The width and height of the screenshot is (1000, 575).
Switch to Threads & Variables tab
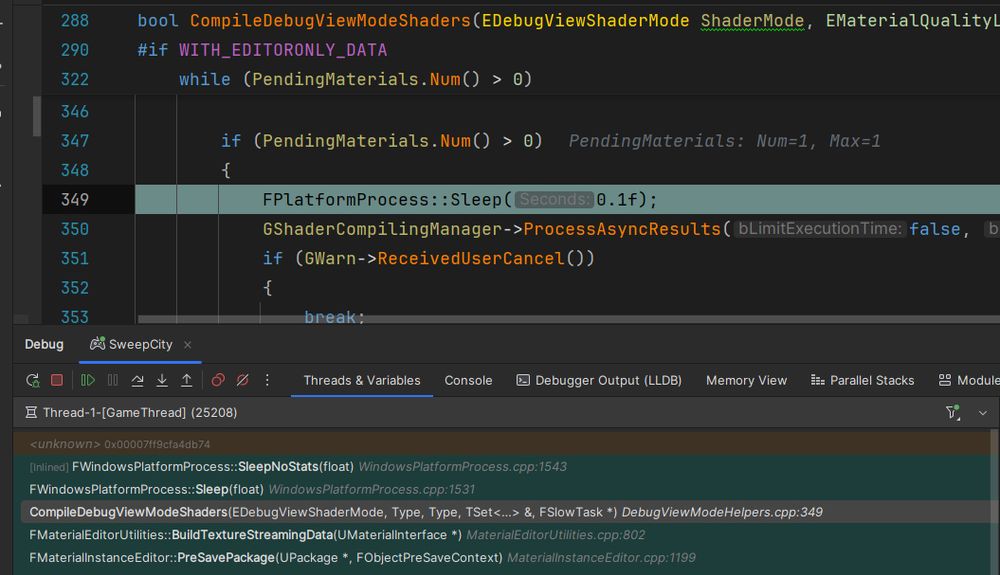coord(362,381)
